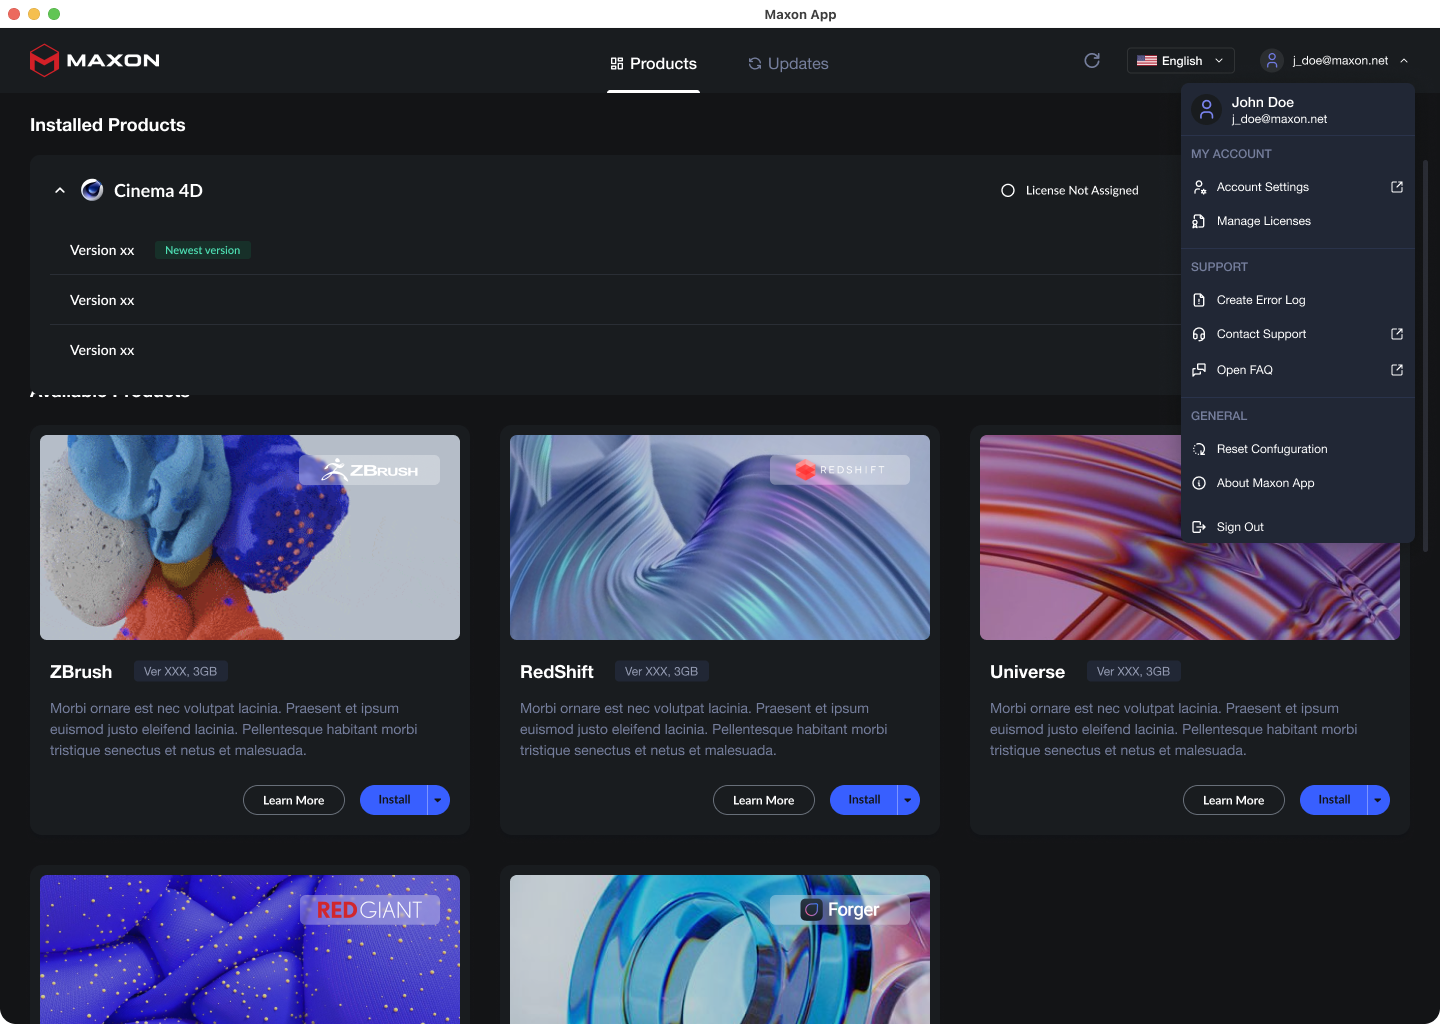This screenshot has width=1440, height=1024.
Task: Click Learn More for ZBrush
Action: click(294, 800)
